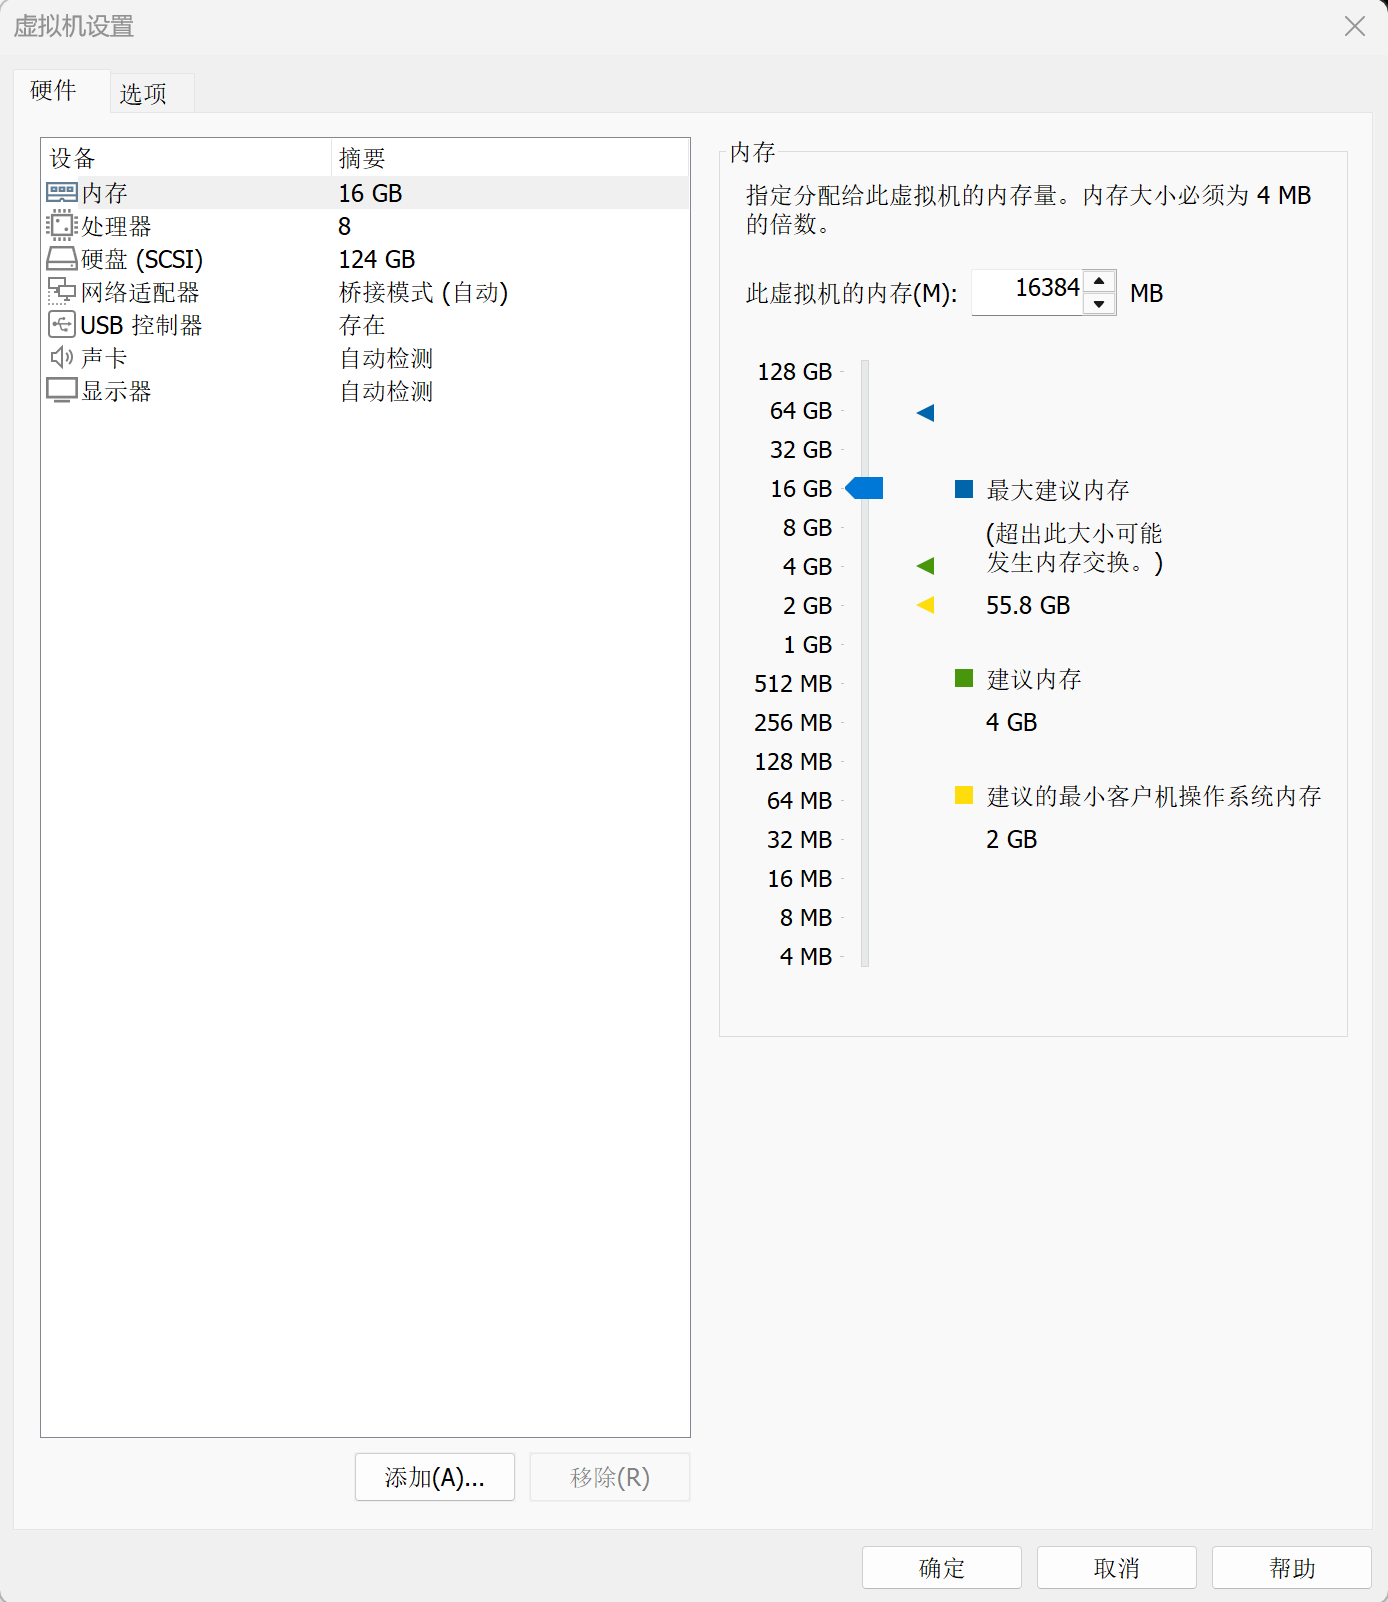Image resolution: width=1388 pixels, height=1602 pixels.
Task: Click the blue maximum memory marker triangle
Action: tap(926, 413)
